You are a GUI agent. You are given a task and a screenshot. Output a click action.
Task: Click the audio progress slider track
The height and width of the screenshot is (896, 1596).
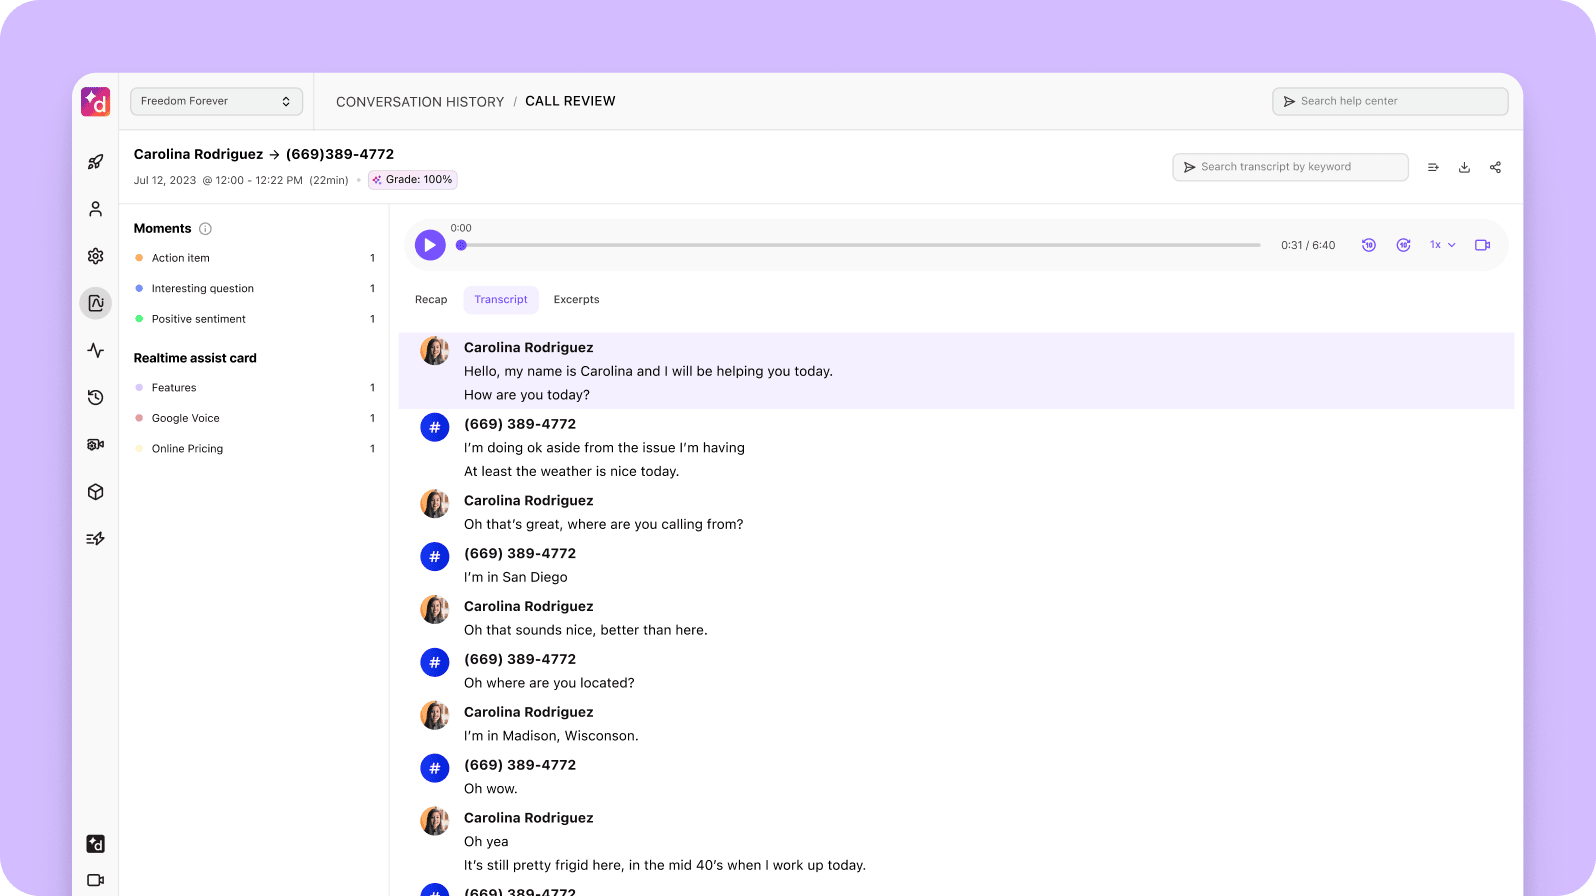860,245
